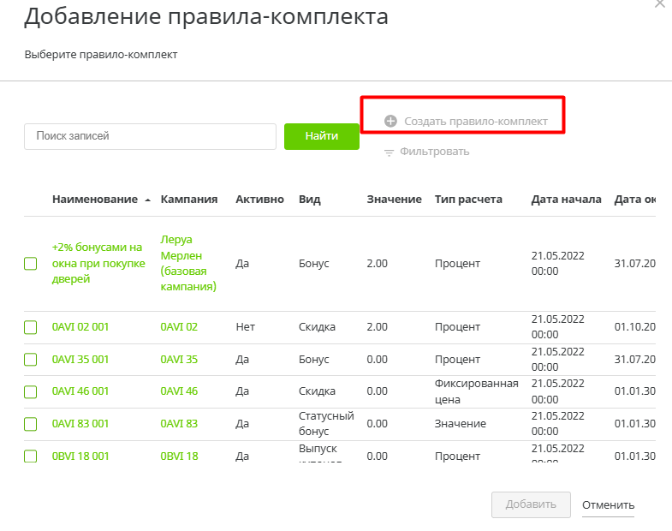Sort table by Вид column header

pos(309,199)
